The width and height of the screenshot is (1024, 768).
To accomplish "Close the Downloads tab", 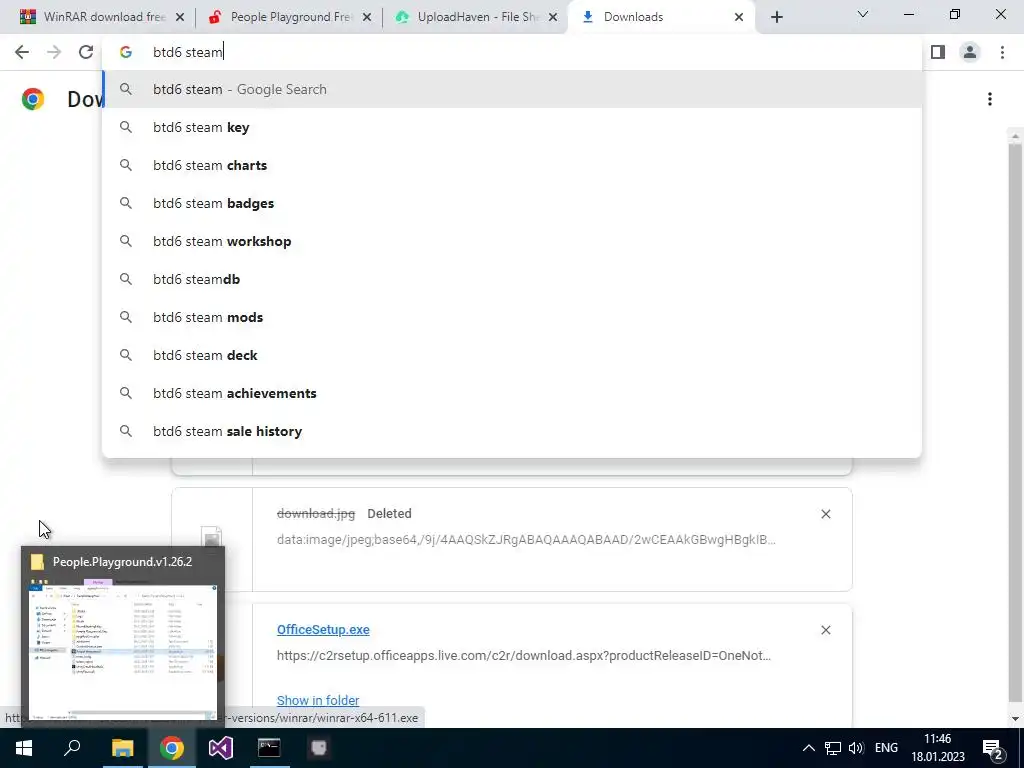I will pos(739,17).
